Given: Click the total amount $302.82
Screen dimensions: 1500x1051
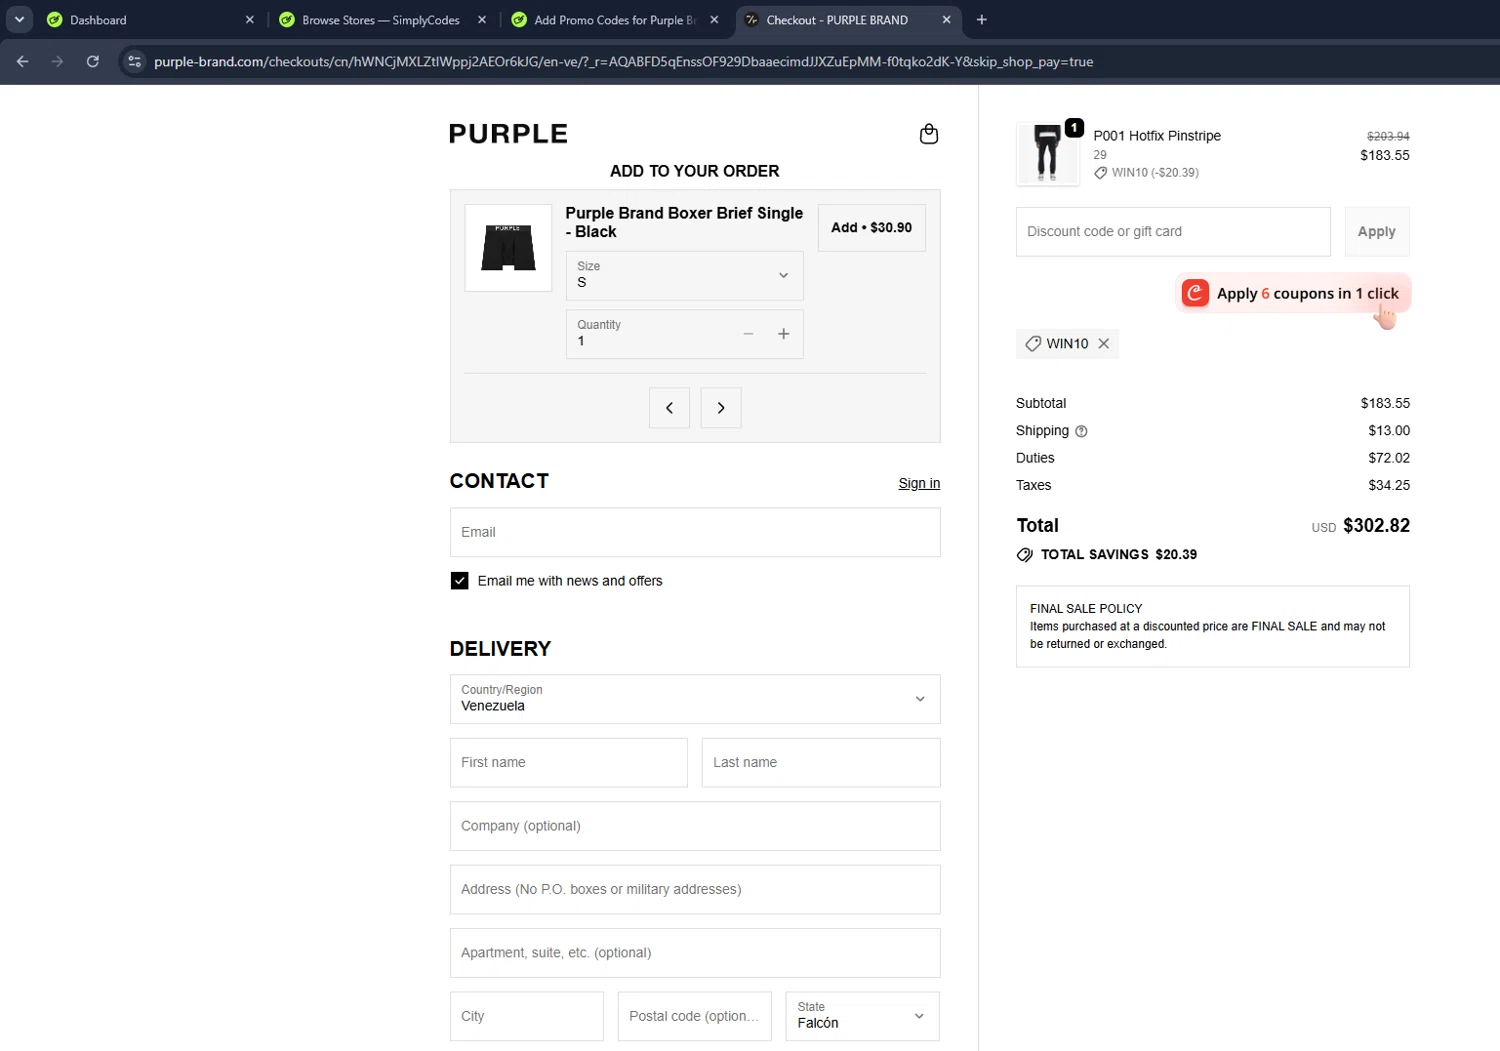Looking at the screenshot, I should (x=1376, y=526).
